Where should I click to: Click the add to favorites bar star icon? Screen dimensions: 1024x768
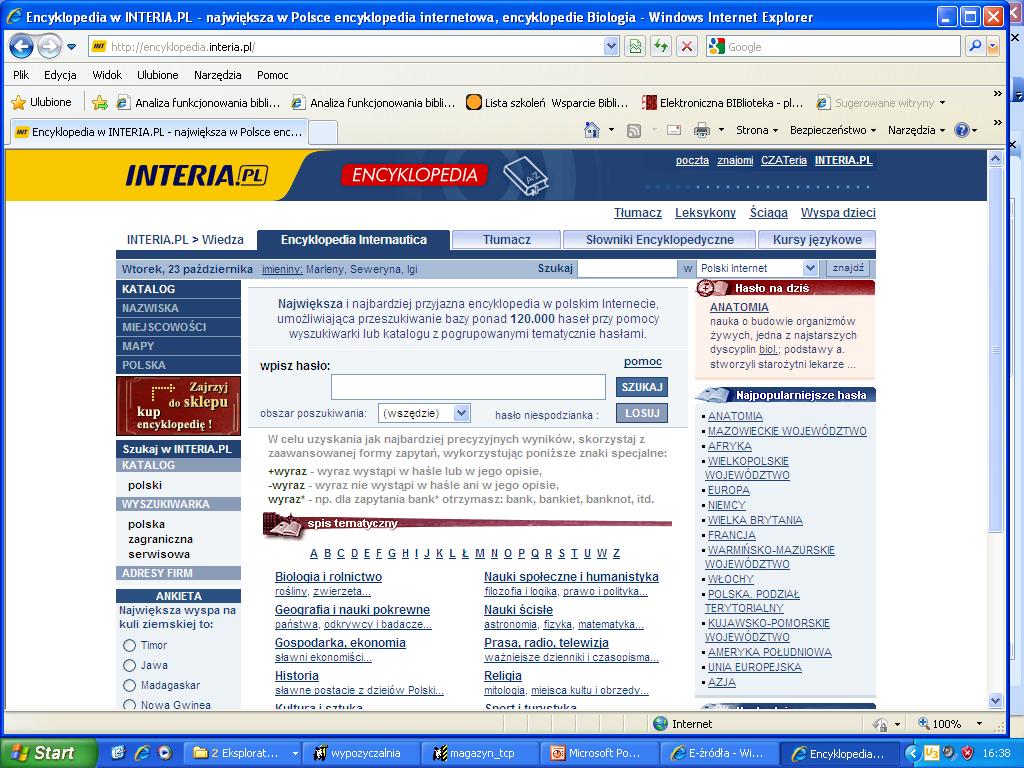[100, 103]
